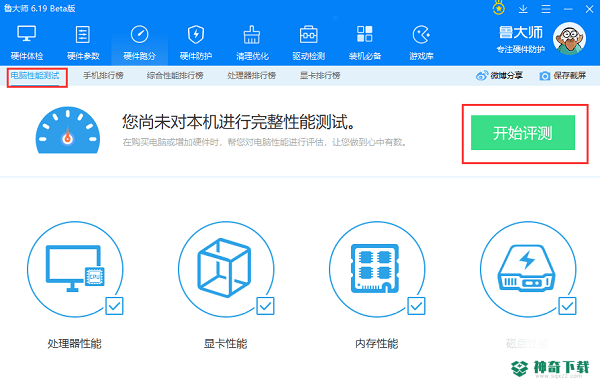This screenshot has height=390, width=600.
Task: Close the 鲁大师 window
Action: tap(589, 9)
